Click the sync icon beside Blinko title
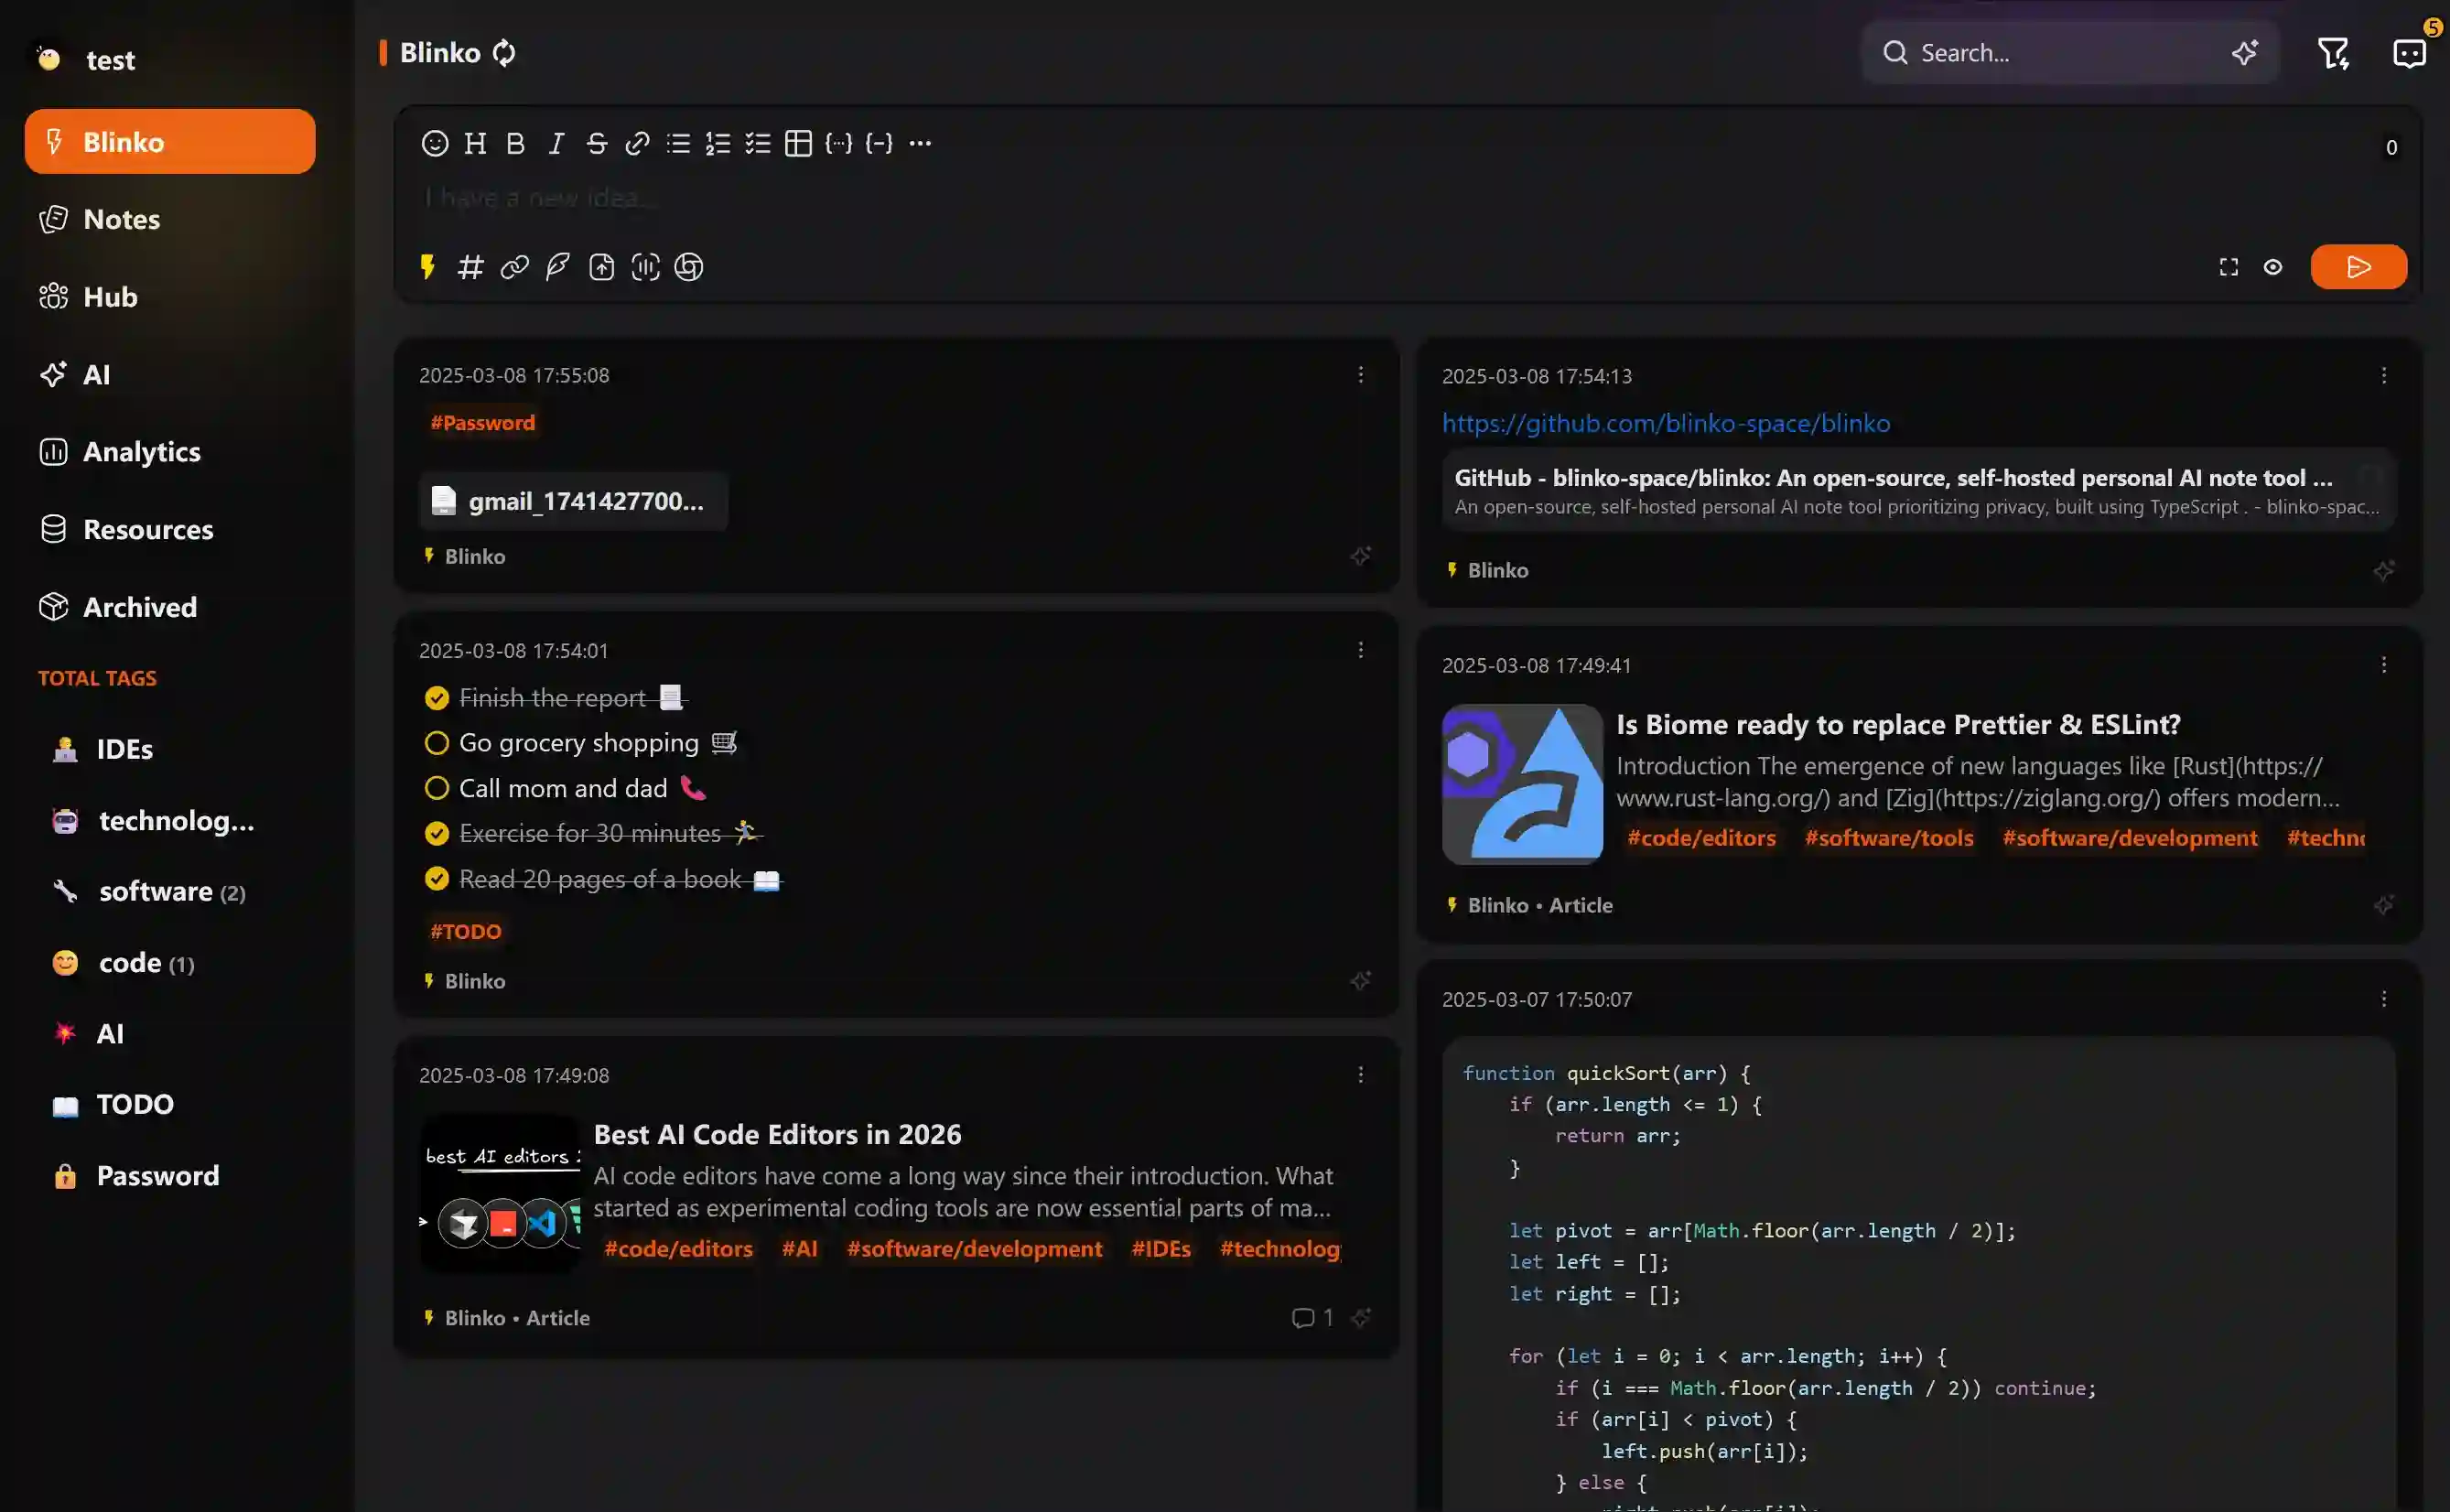 (504, 53)
